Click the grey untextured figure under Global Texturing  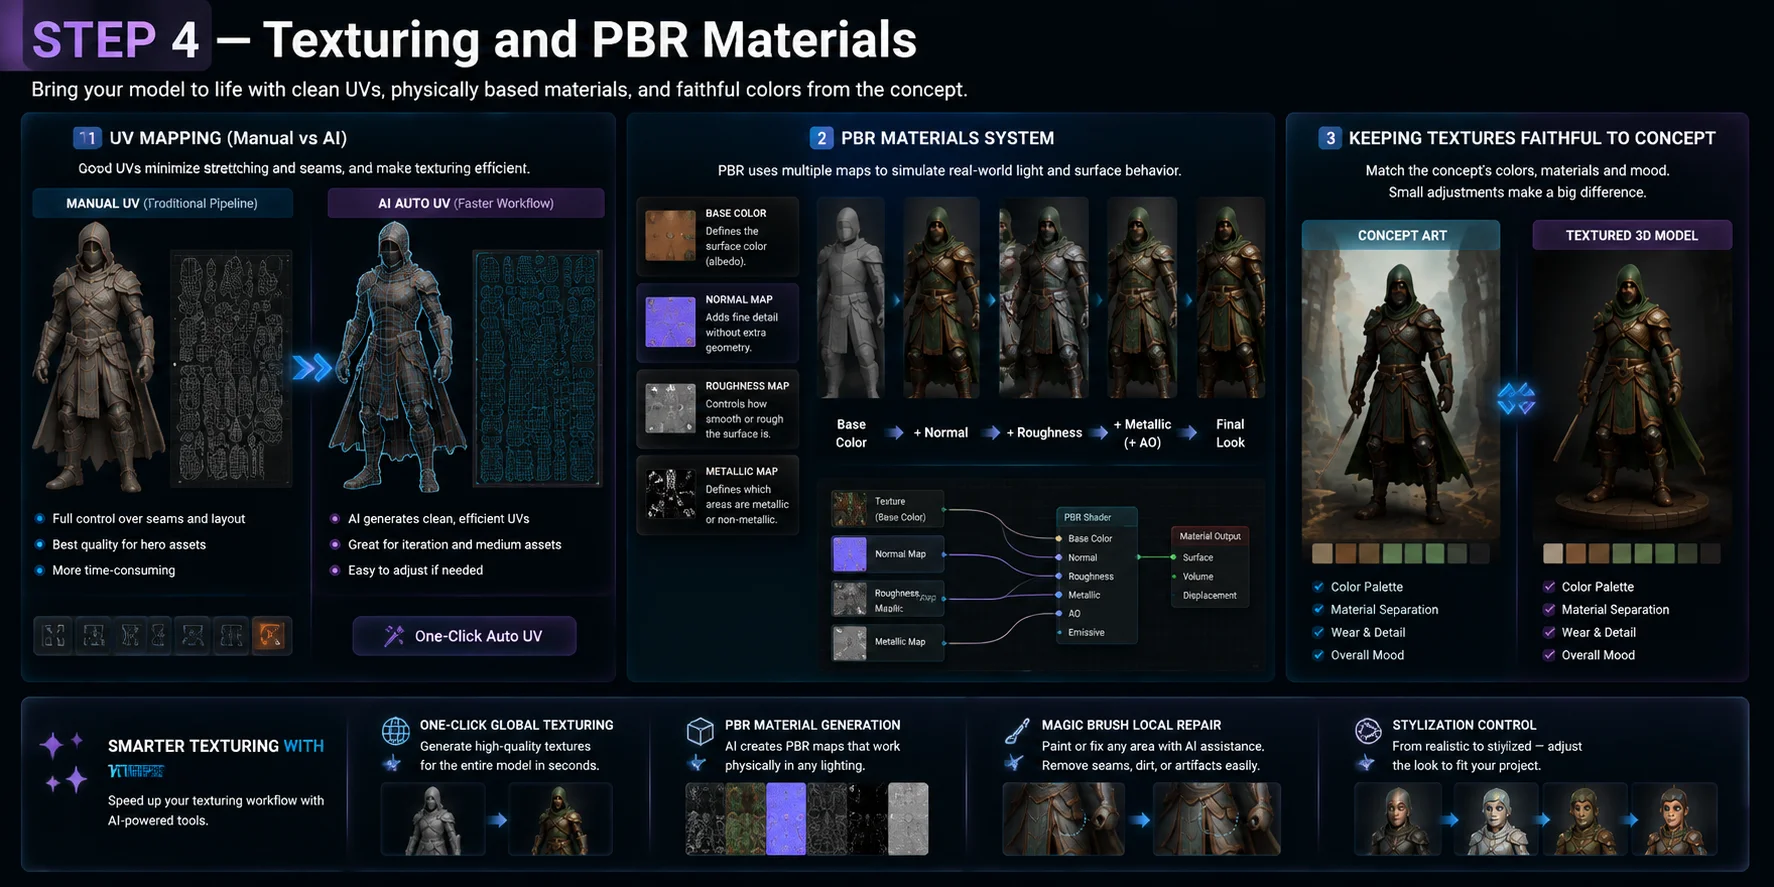(x=432, y=819)
